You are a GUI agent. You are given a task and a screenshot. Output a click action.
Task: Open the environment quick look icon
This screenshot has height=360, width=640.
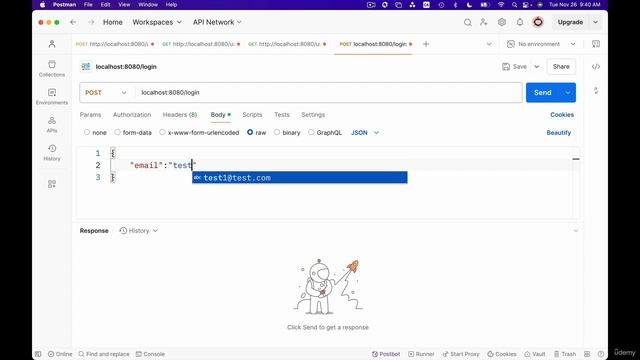[596, 44]
